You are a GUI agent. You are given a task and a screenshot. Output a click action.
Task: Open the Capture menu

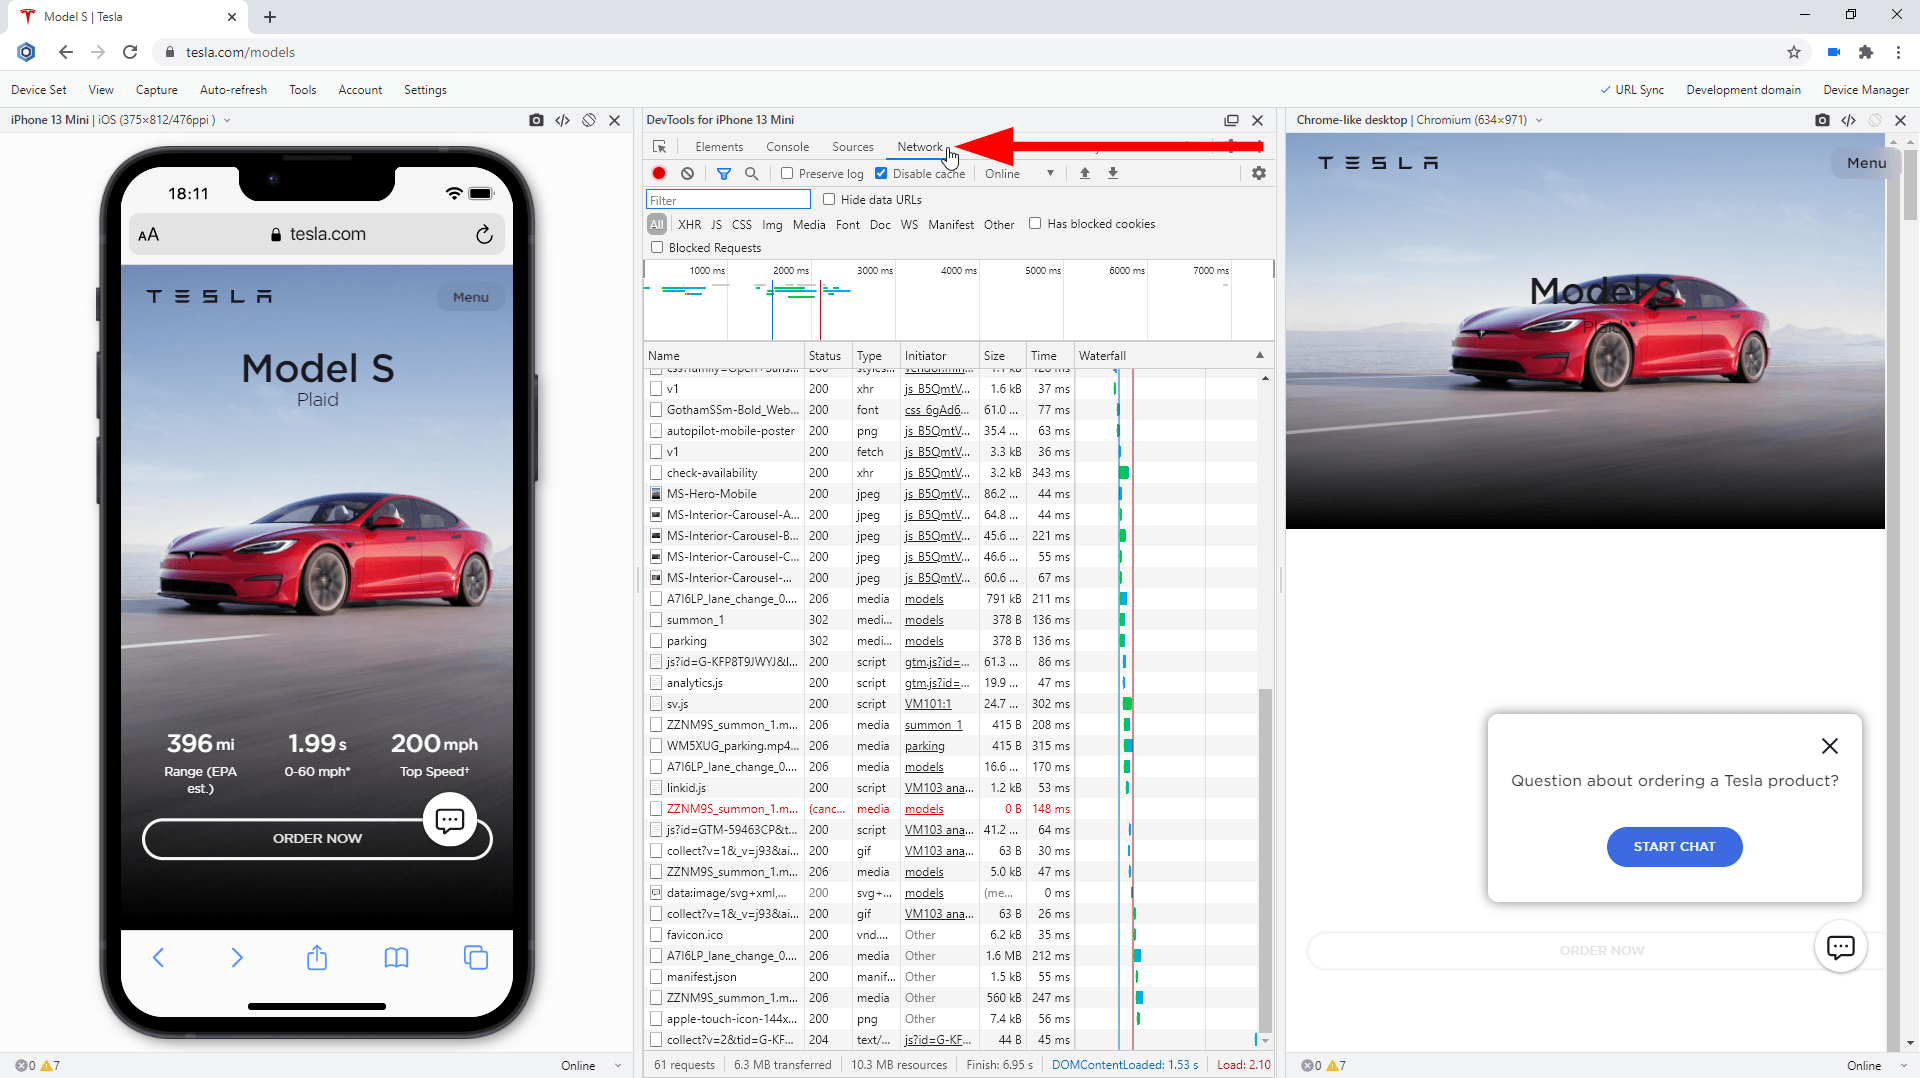click(157, 90)
